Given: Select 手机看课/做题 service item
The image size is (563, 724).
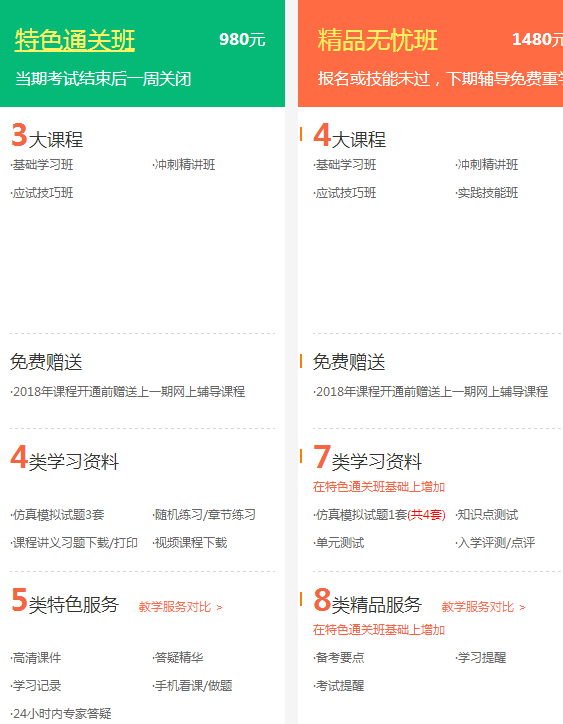Looking at the screenshot, I should point(192,686).
